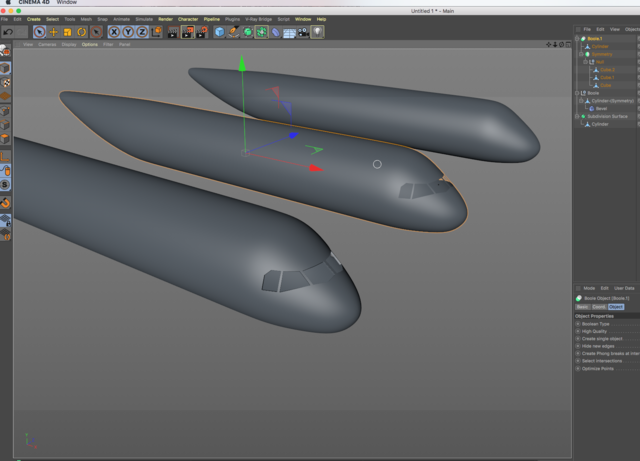This screenshot has width=640, height=461.
Task: Add a Cube primitive object
Action: 220,32
